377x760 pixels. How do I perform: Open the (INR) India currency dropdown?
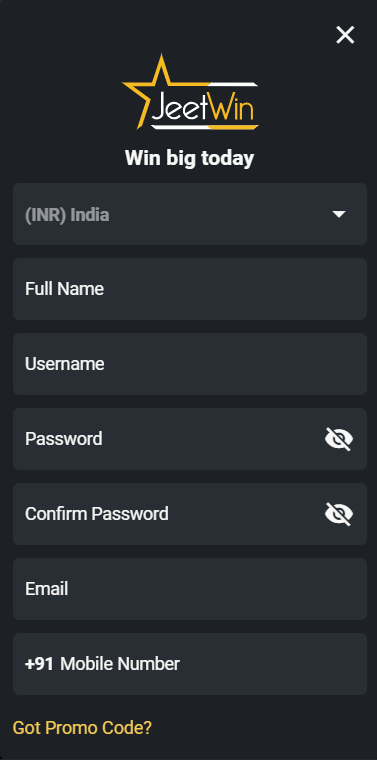(x=190, y=214)
